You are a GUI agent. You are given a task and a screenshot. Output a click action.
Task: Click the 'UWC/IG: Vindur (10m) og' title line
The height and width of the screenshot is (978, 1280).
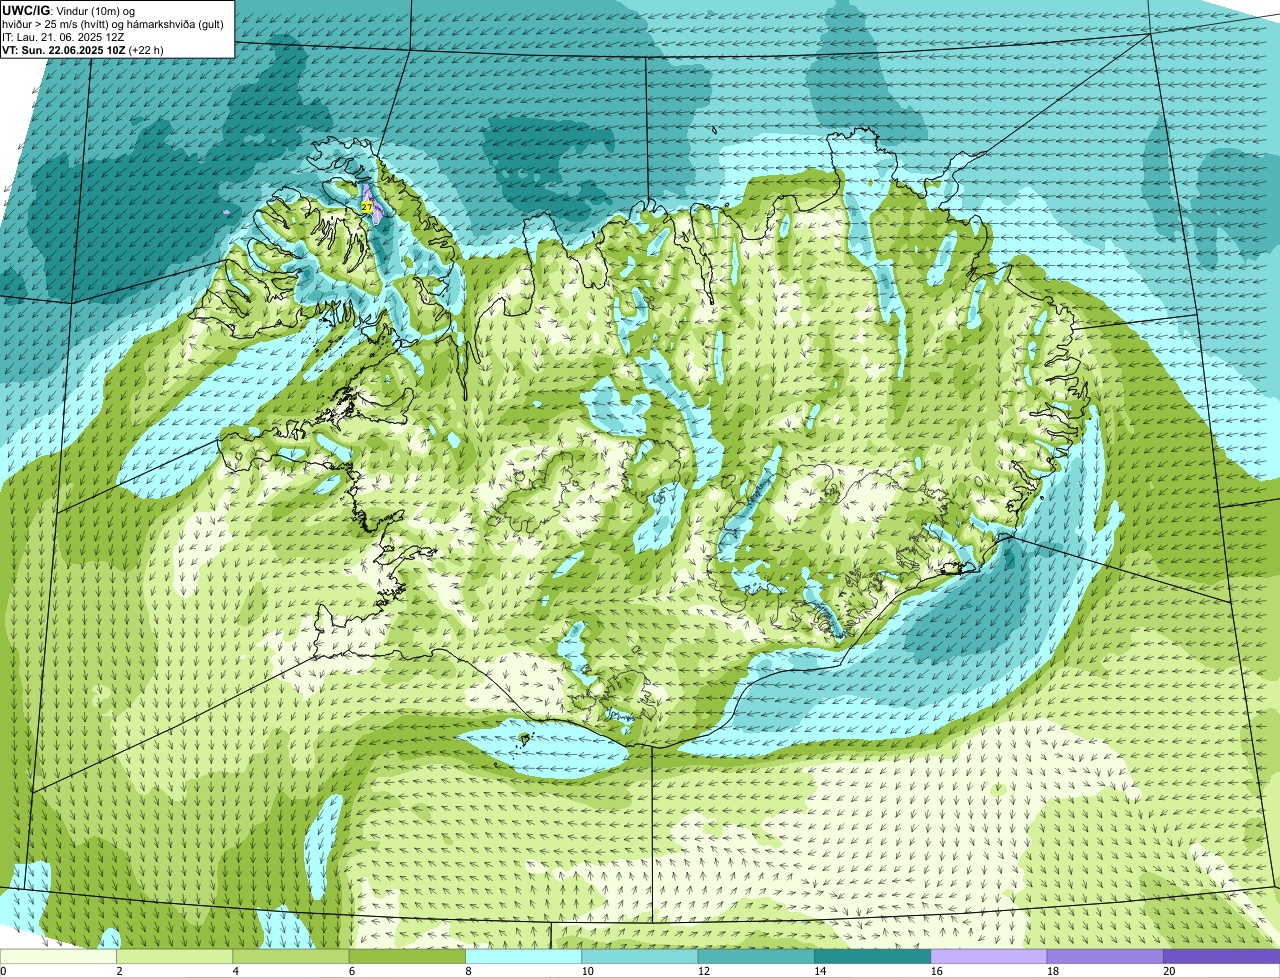coord(69,10)
